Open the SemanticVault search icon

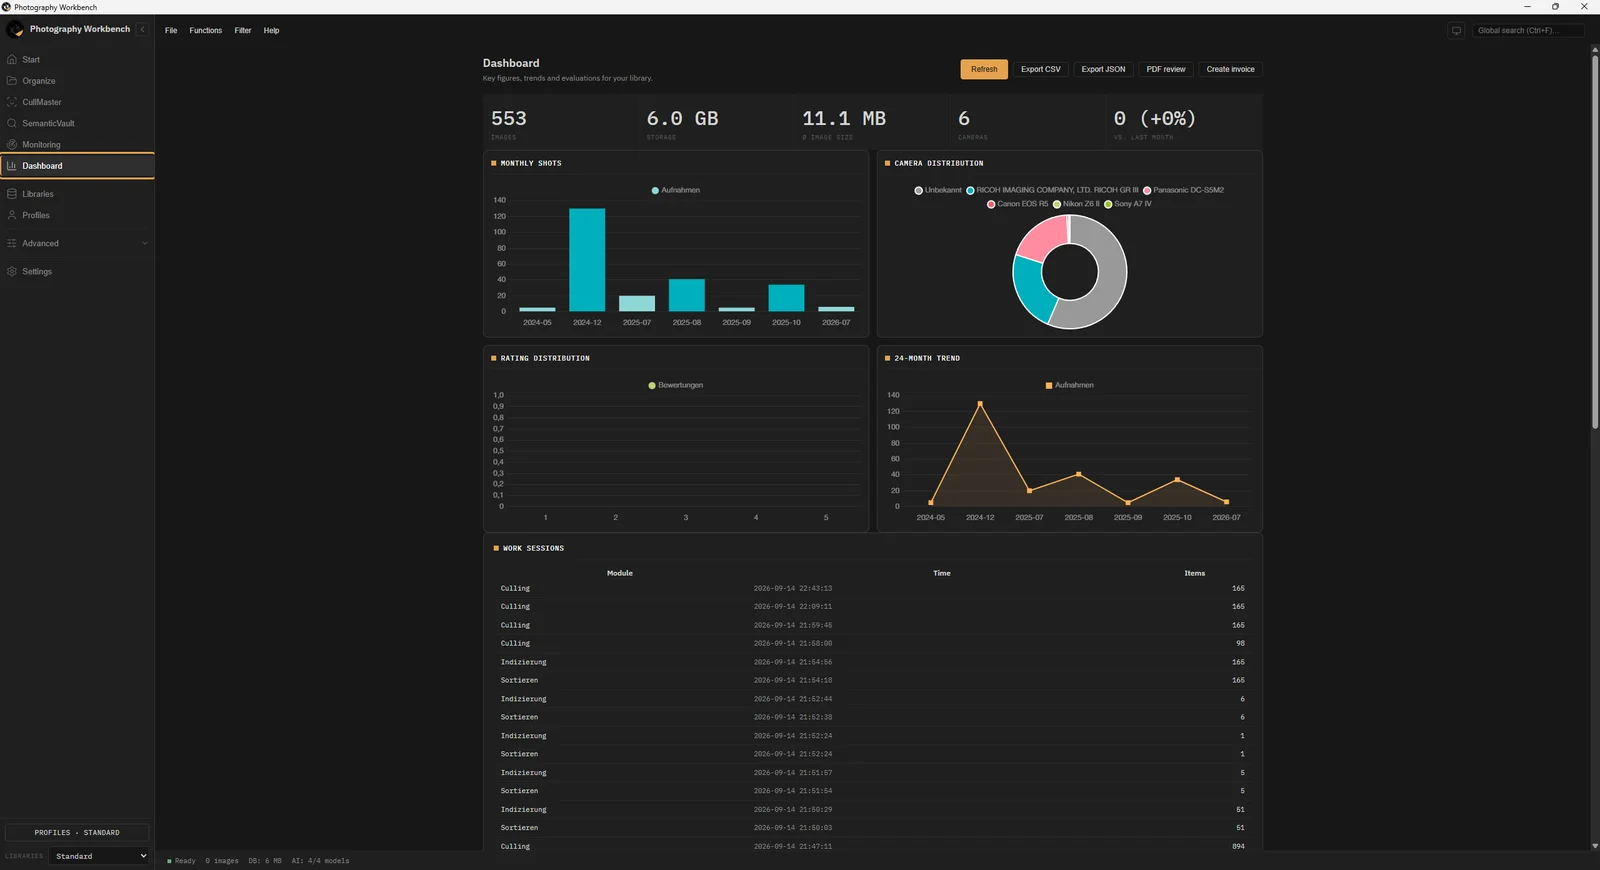pos(12,123)
